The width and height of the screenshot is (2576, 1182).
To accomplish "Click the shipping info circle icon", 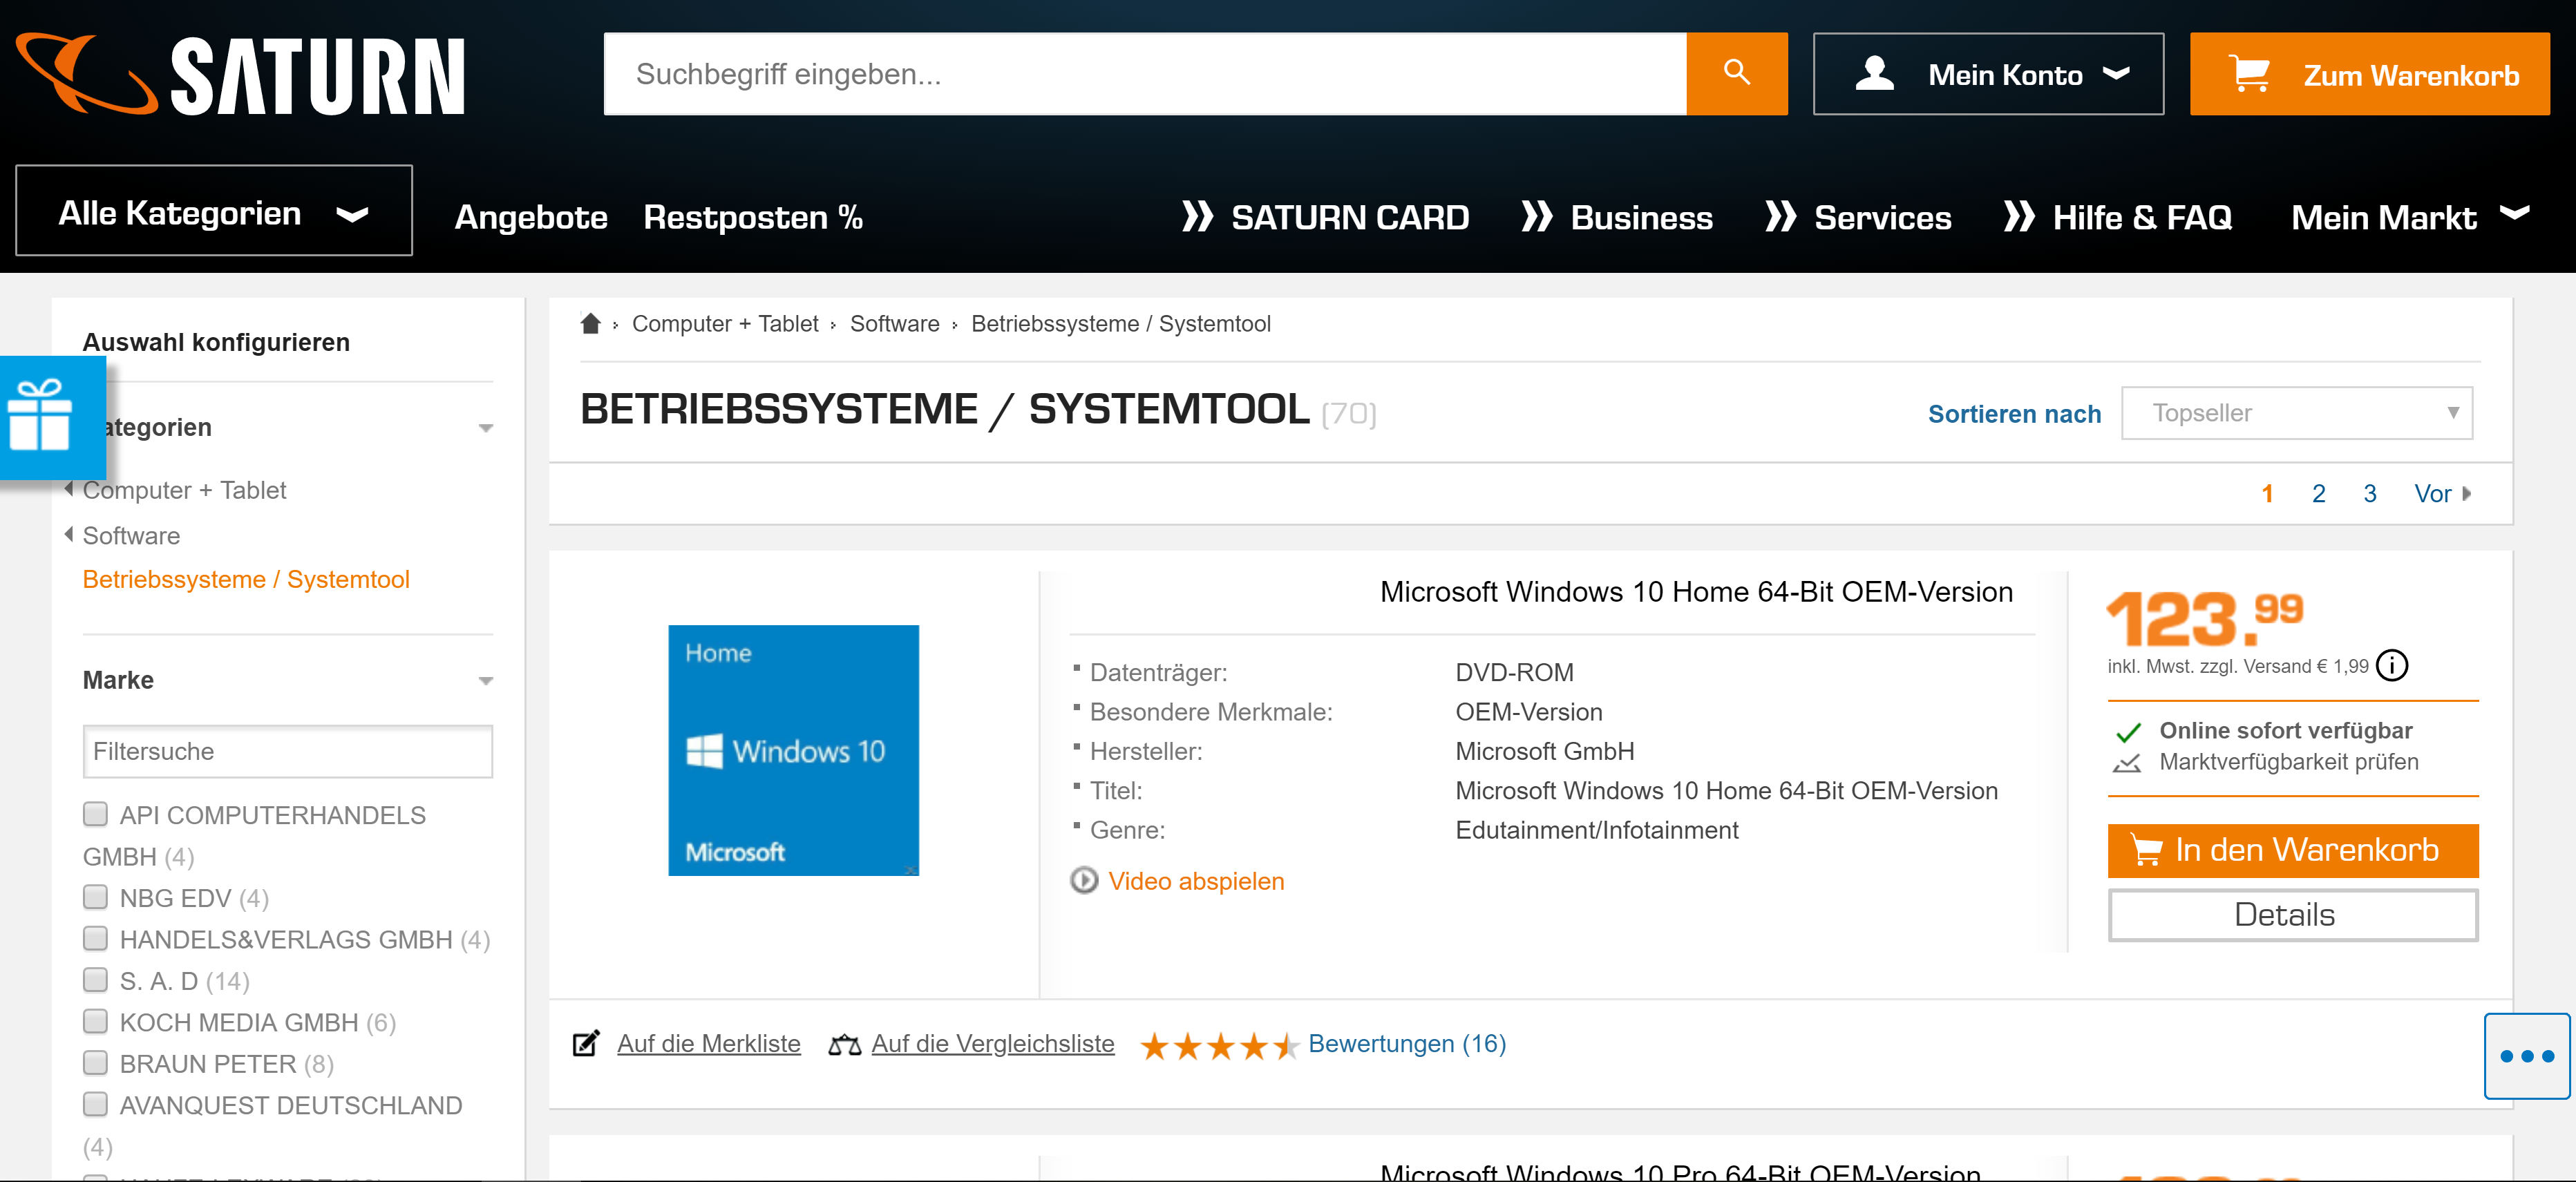I will coord(2392,665).
